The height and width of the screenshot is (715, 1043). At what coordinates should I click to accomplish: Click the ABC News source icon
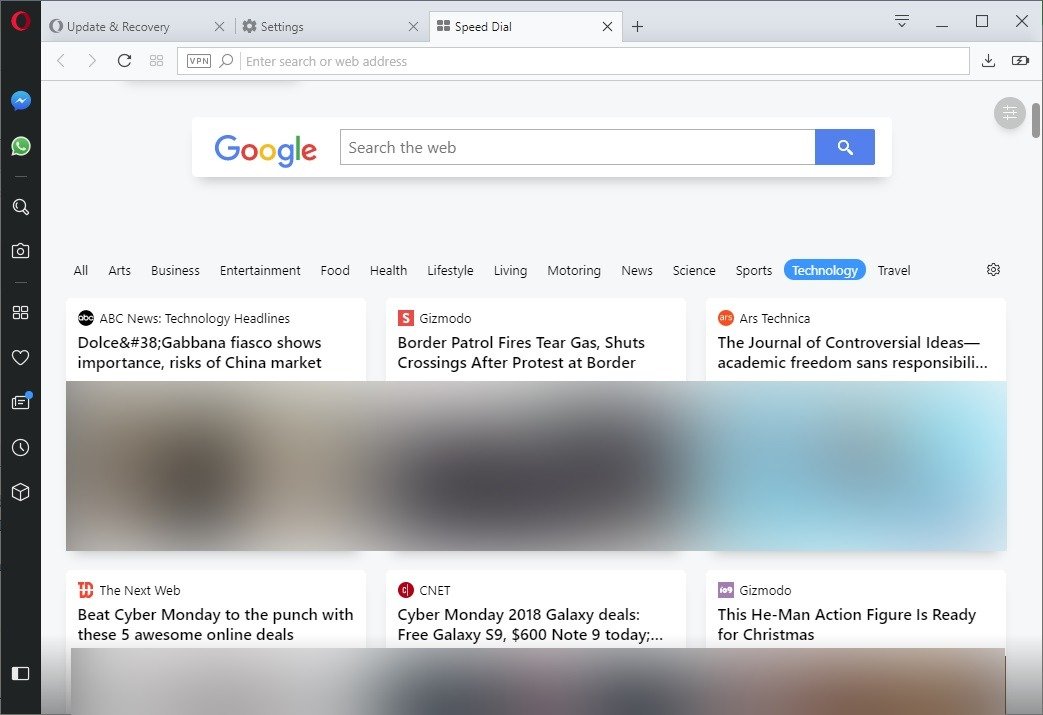tap(86, 318)
